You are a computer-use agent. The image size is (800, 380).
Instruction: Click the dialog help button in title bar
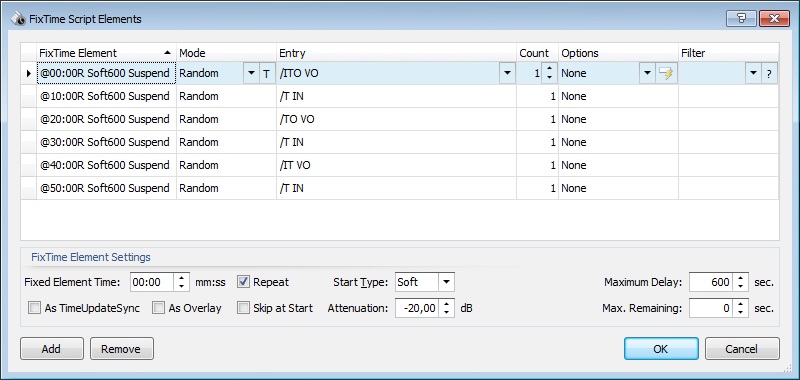pyautogui.click(x=741, y=19)
